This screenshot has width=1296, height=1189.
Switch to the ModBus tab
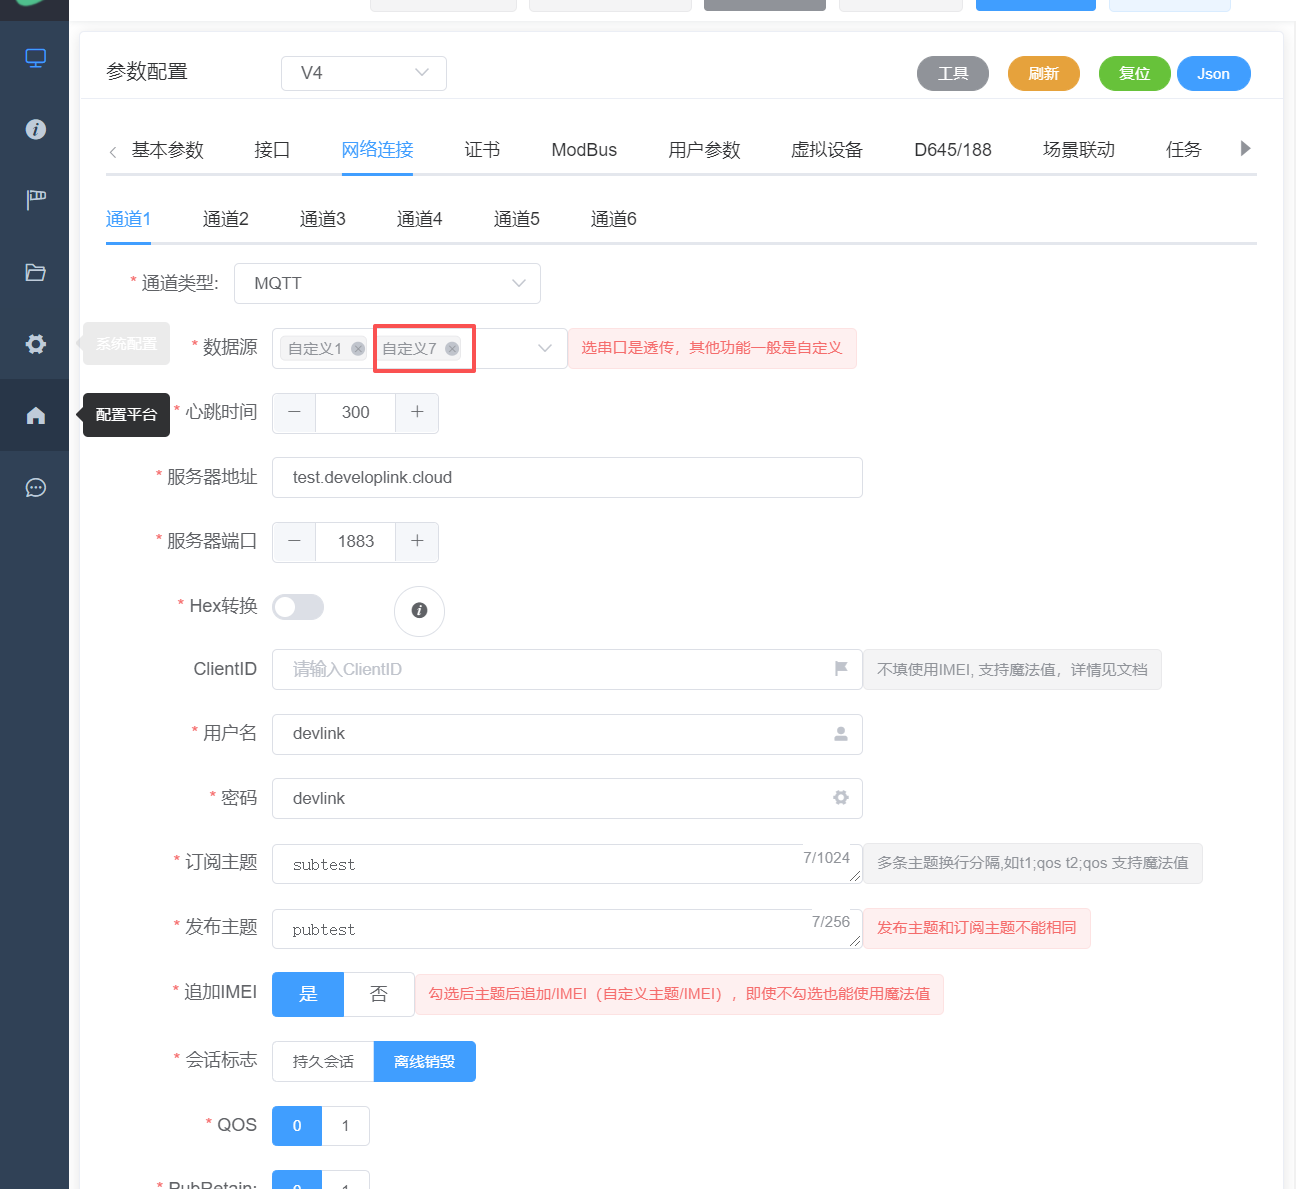584,150
